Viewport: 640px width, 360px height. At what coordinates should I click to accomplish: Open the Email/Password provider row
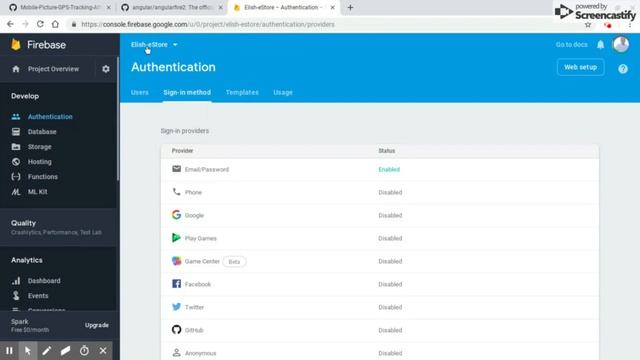coord(380,169)
